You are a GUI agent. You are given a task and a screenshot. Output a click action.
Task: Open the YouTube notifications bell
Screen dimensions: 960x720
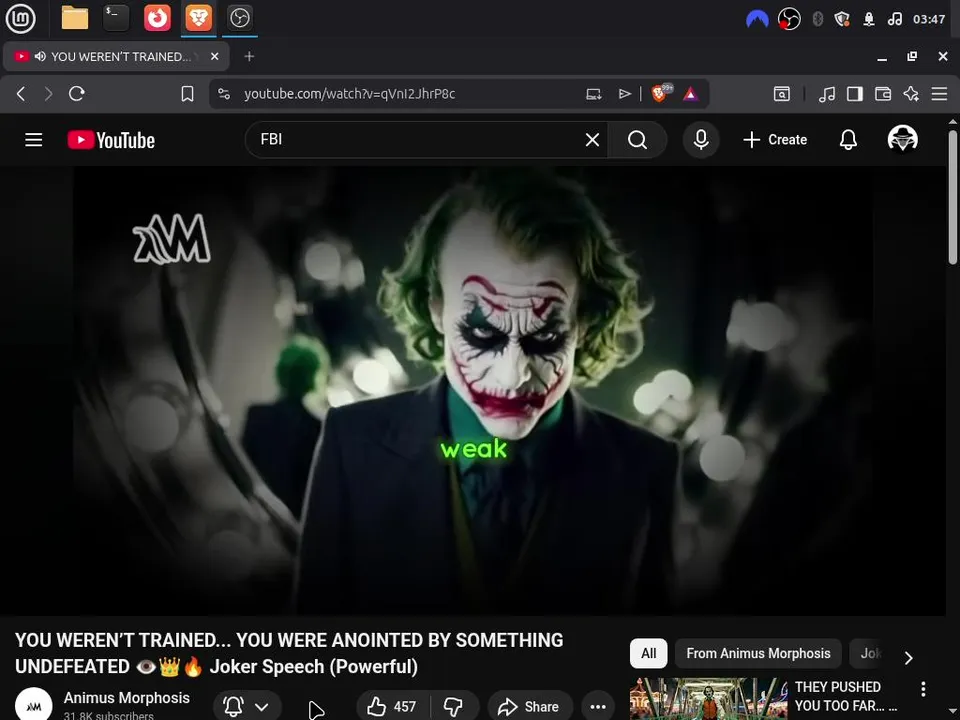848,140
